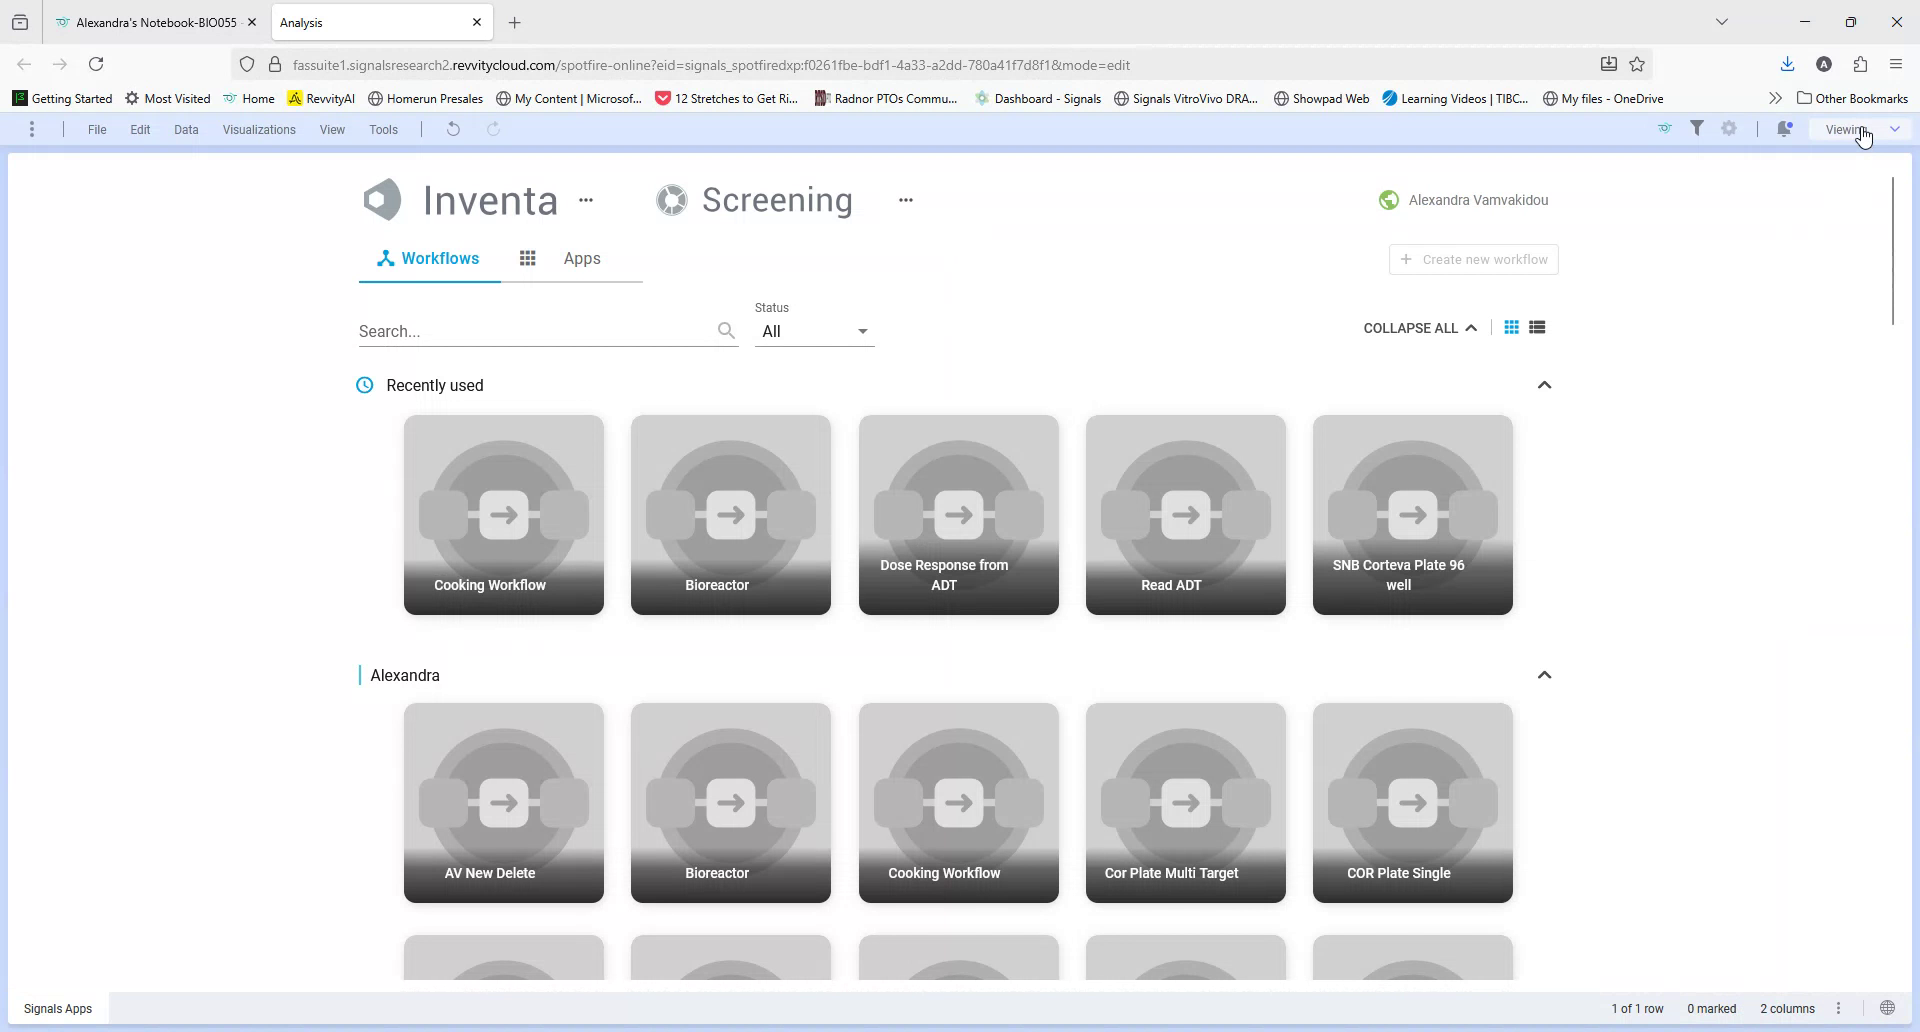Click the notifications bell icon
The image size is (1920, 1032).
pyautogui.click(x=1785, y=129)
